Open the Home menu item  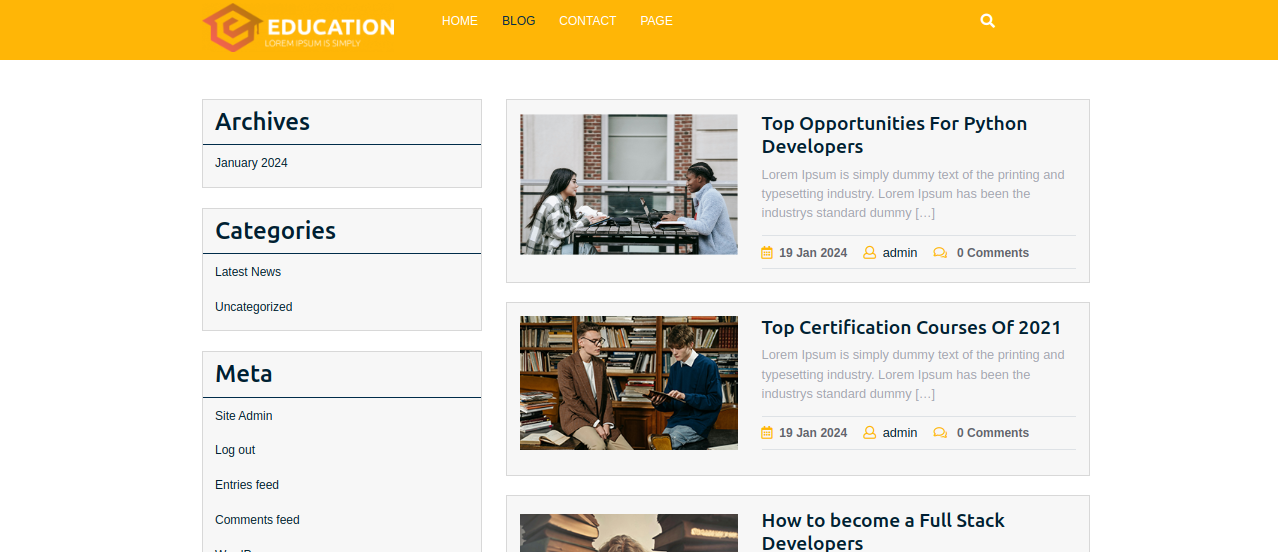point(460,21)
